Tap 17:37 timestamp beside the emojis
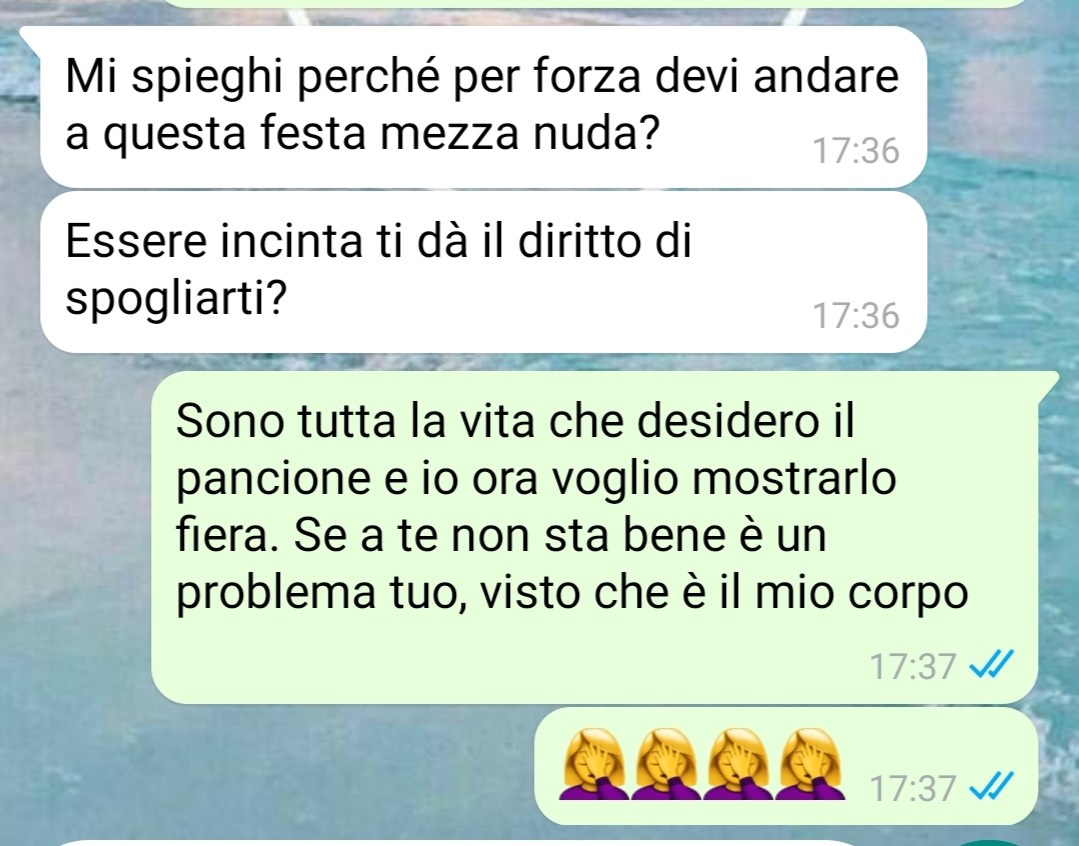 pos(913,788)
